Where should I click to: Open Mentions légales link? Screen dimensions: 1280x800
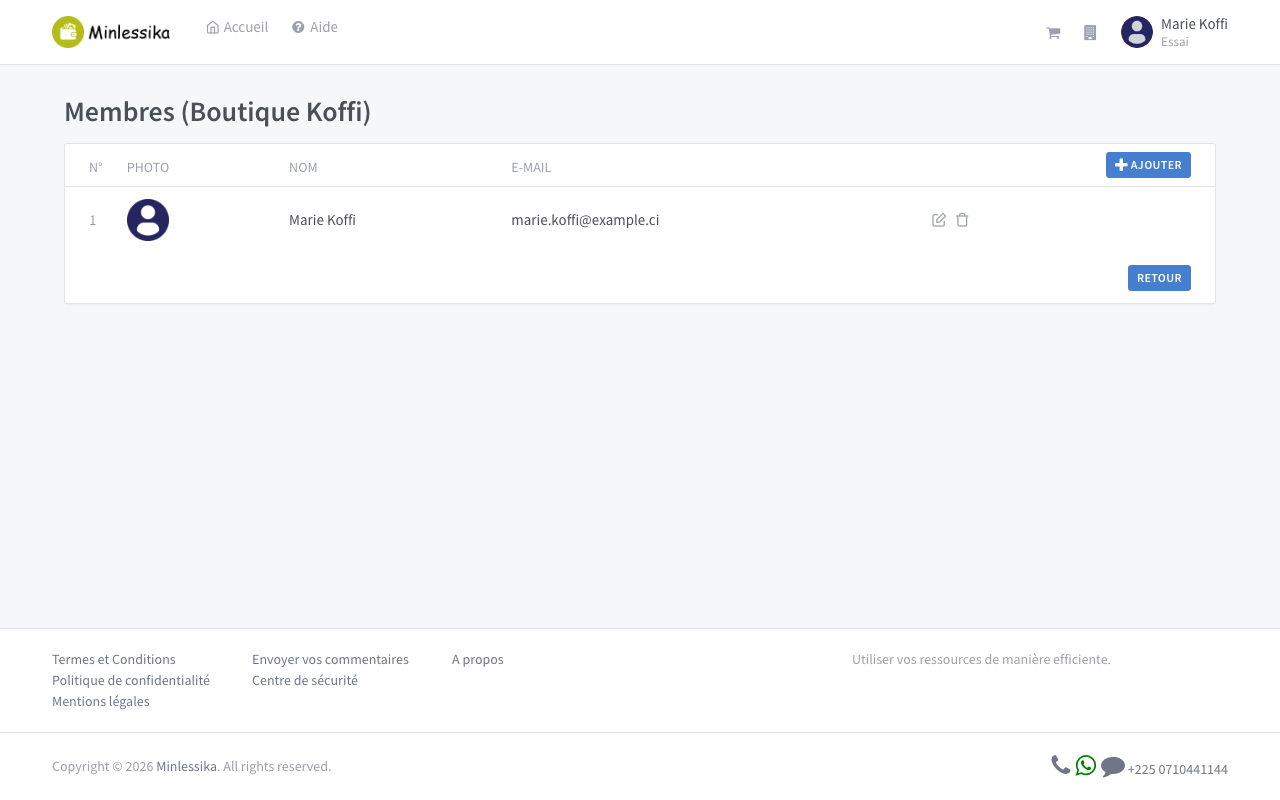101,702
